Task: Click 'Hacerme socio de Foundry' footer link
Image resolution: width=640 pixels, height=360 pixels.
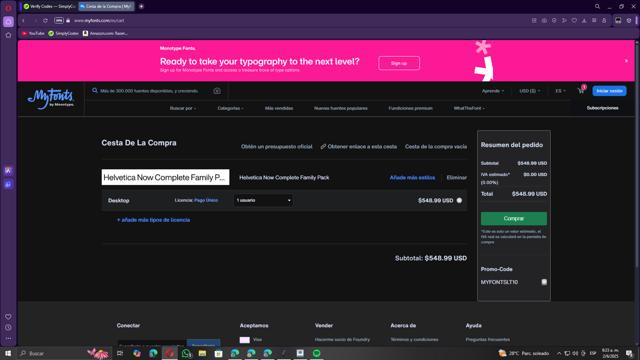Action: click(342, 340)
